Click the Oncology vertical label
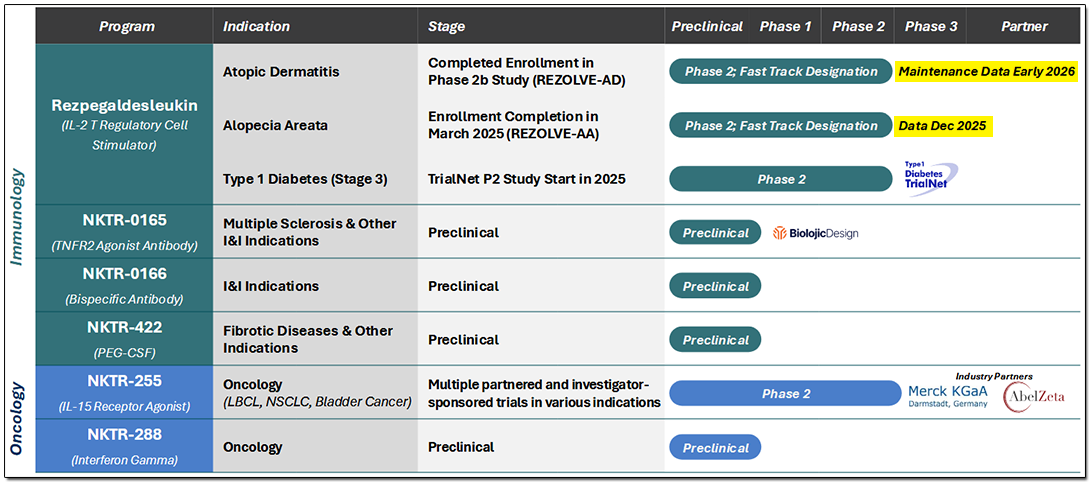The image size is (1090, 482). (18, 417)
